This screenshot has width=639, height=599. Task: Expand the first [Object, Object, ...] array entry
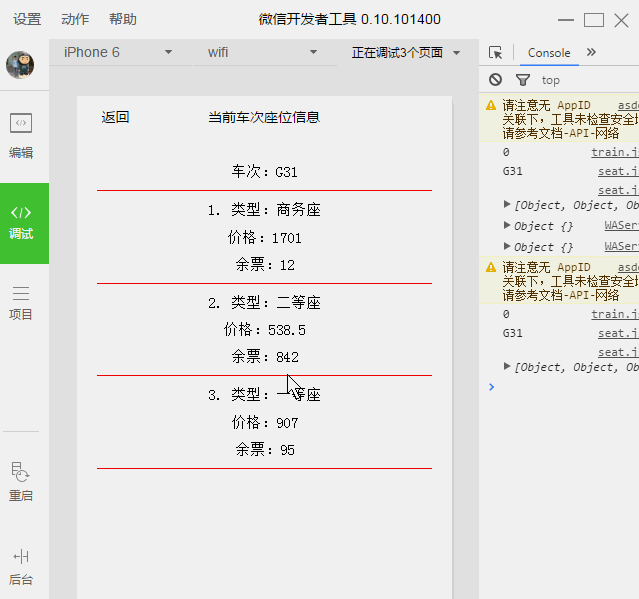click(507, 204)
